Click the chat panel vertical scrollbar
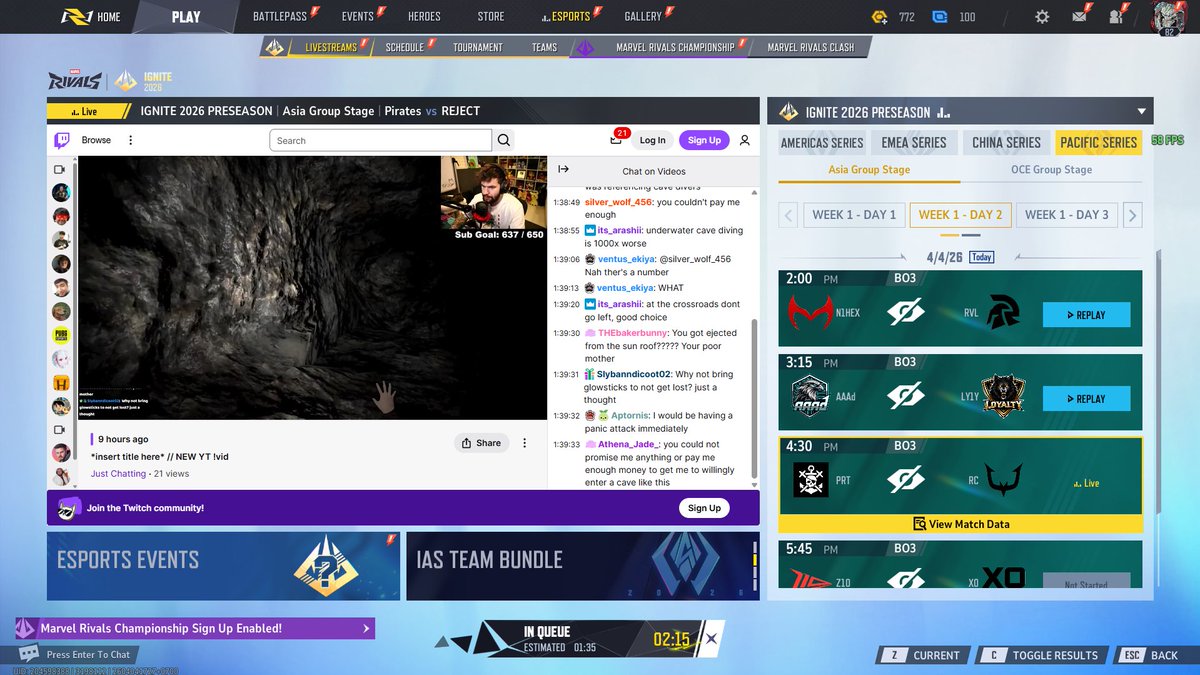The image size is (1200, 675). pos(755,398)
